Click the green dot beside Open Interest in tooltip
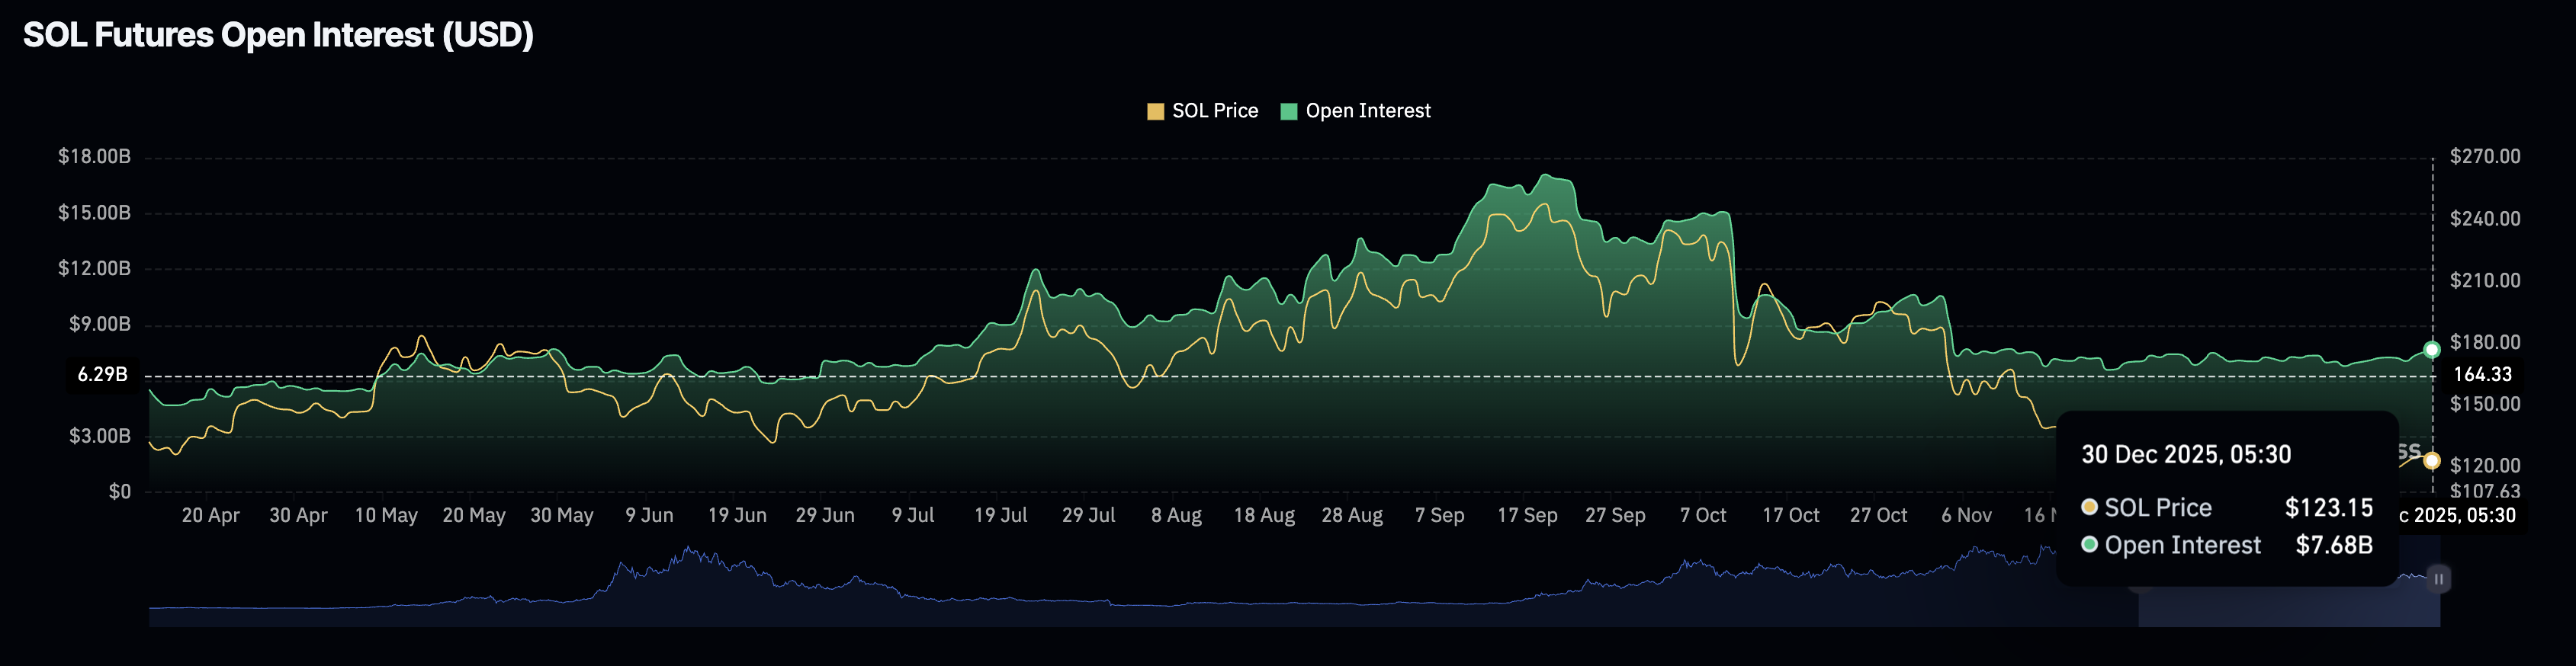The image size is (2576, 666). coord(2089,545)
